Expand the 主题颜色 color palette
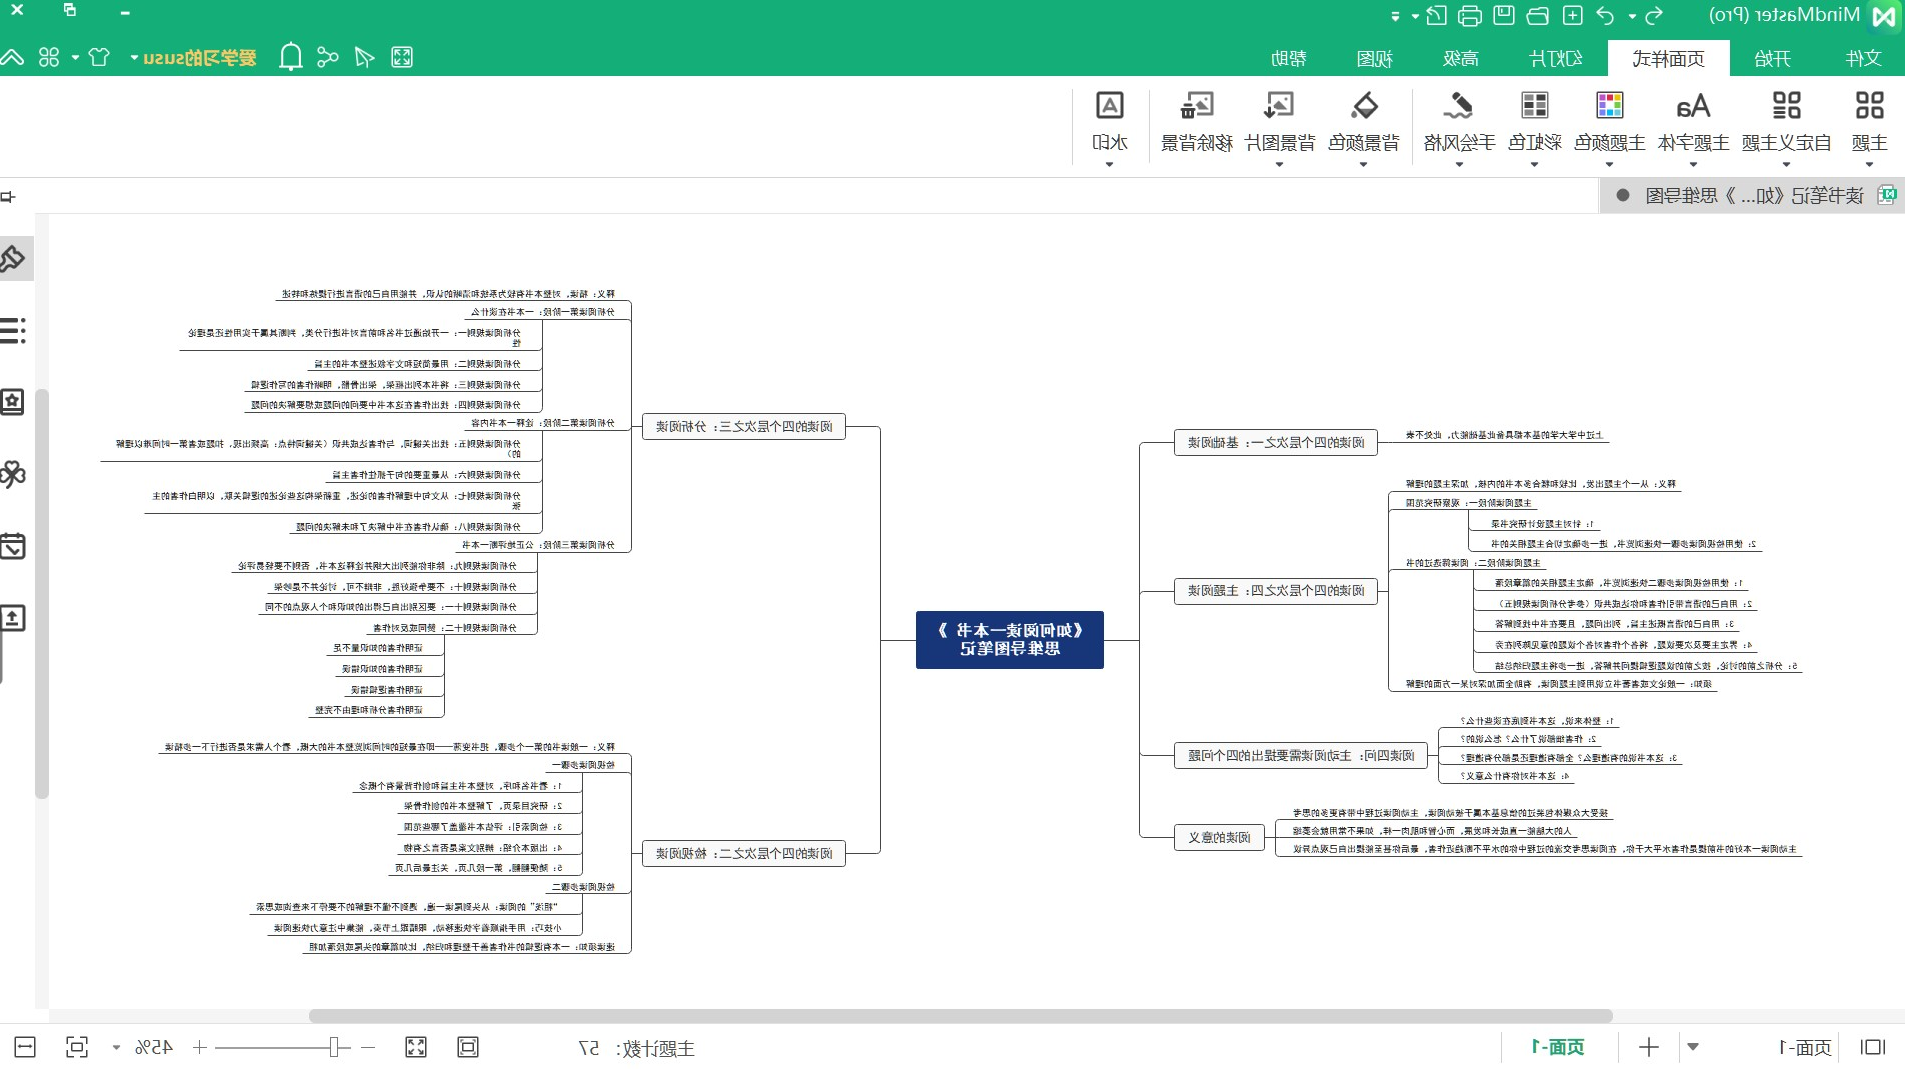Image resolution: width=1905 pixels, height=1069 pixels. [x=1609, y=127]
